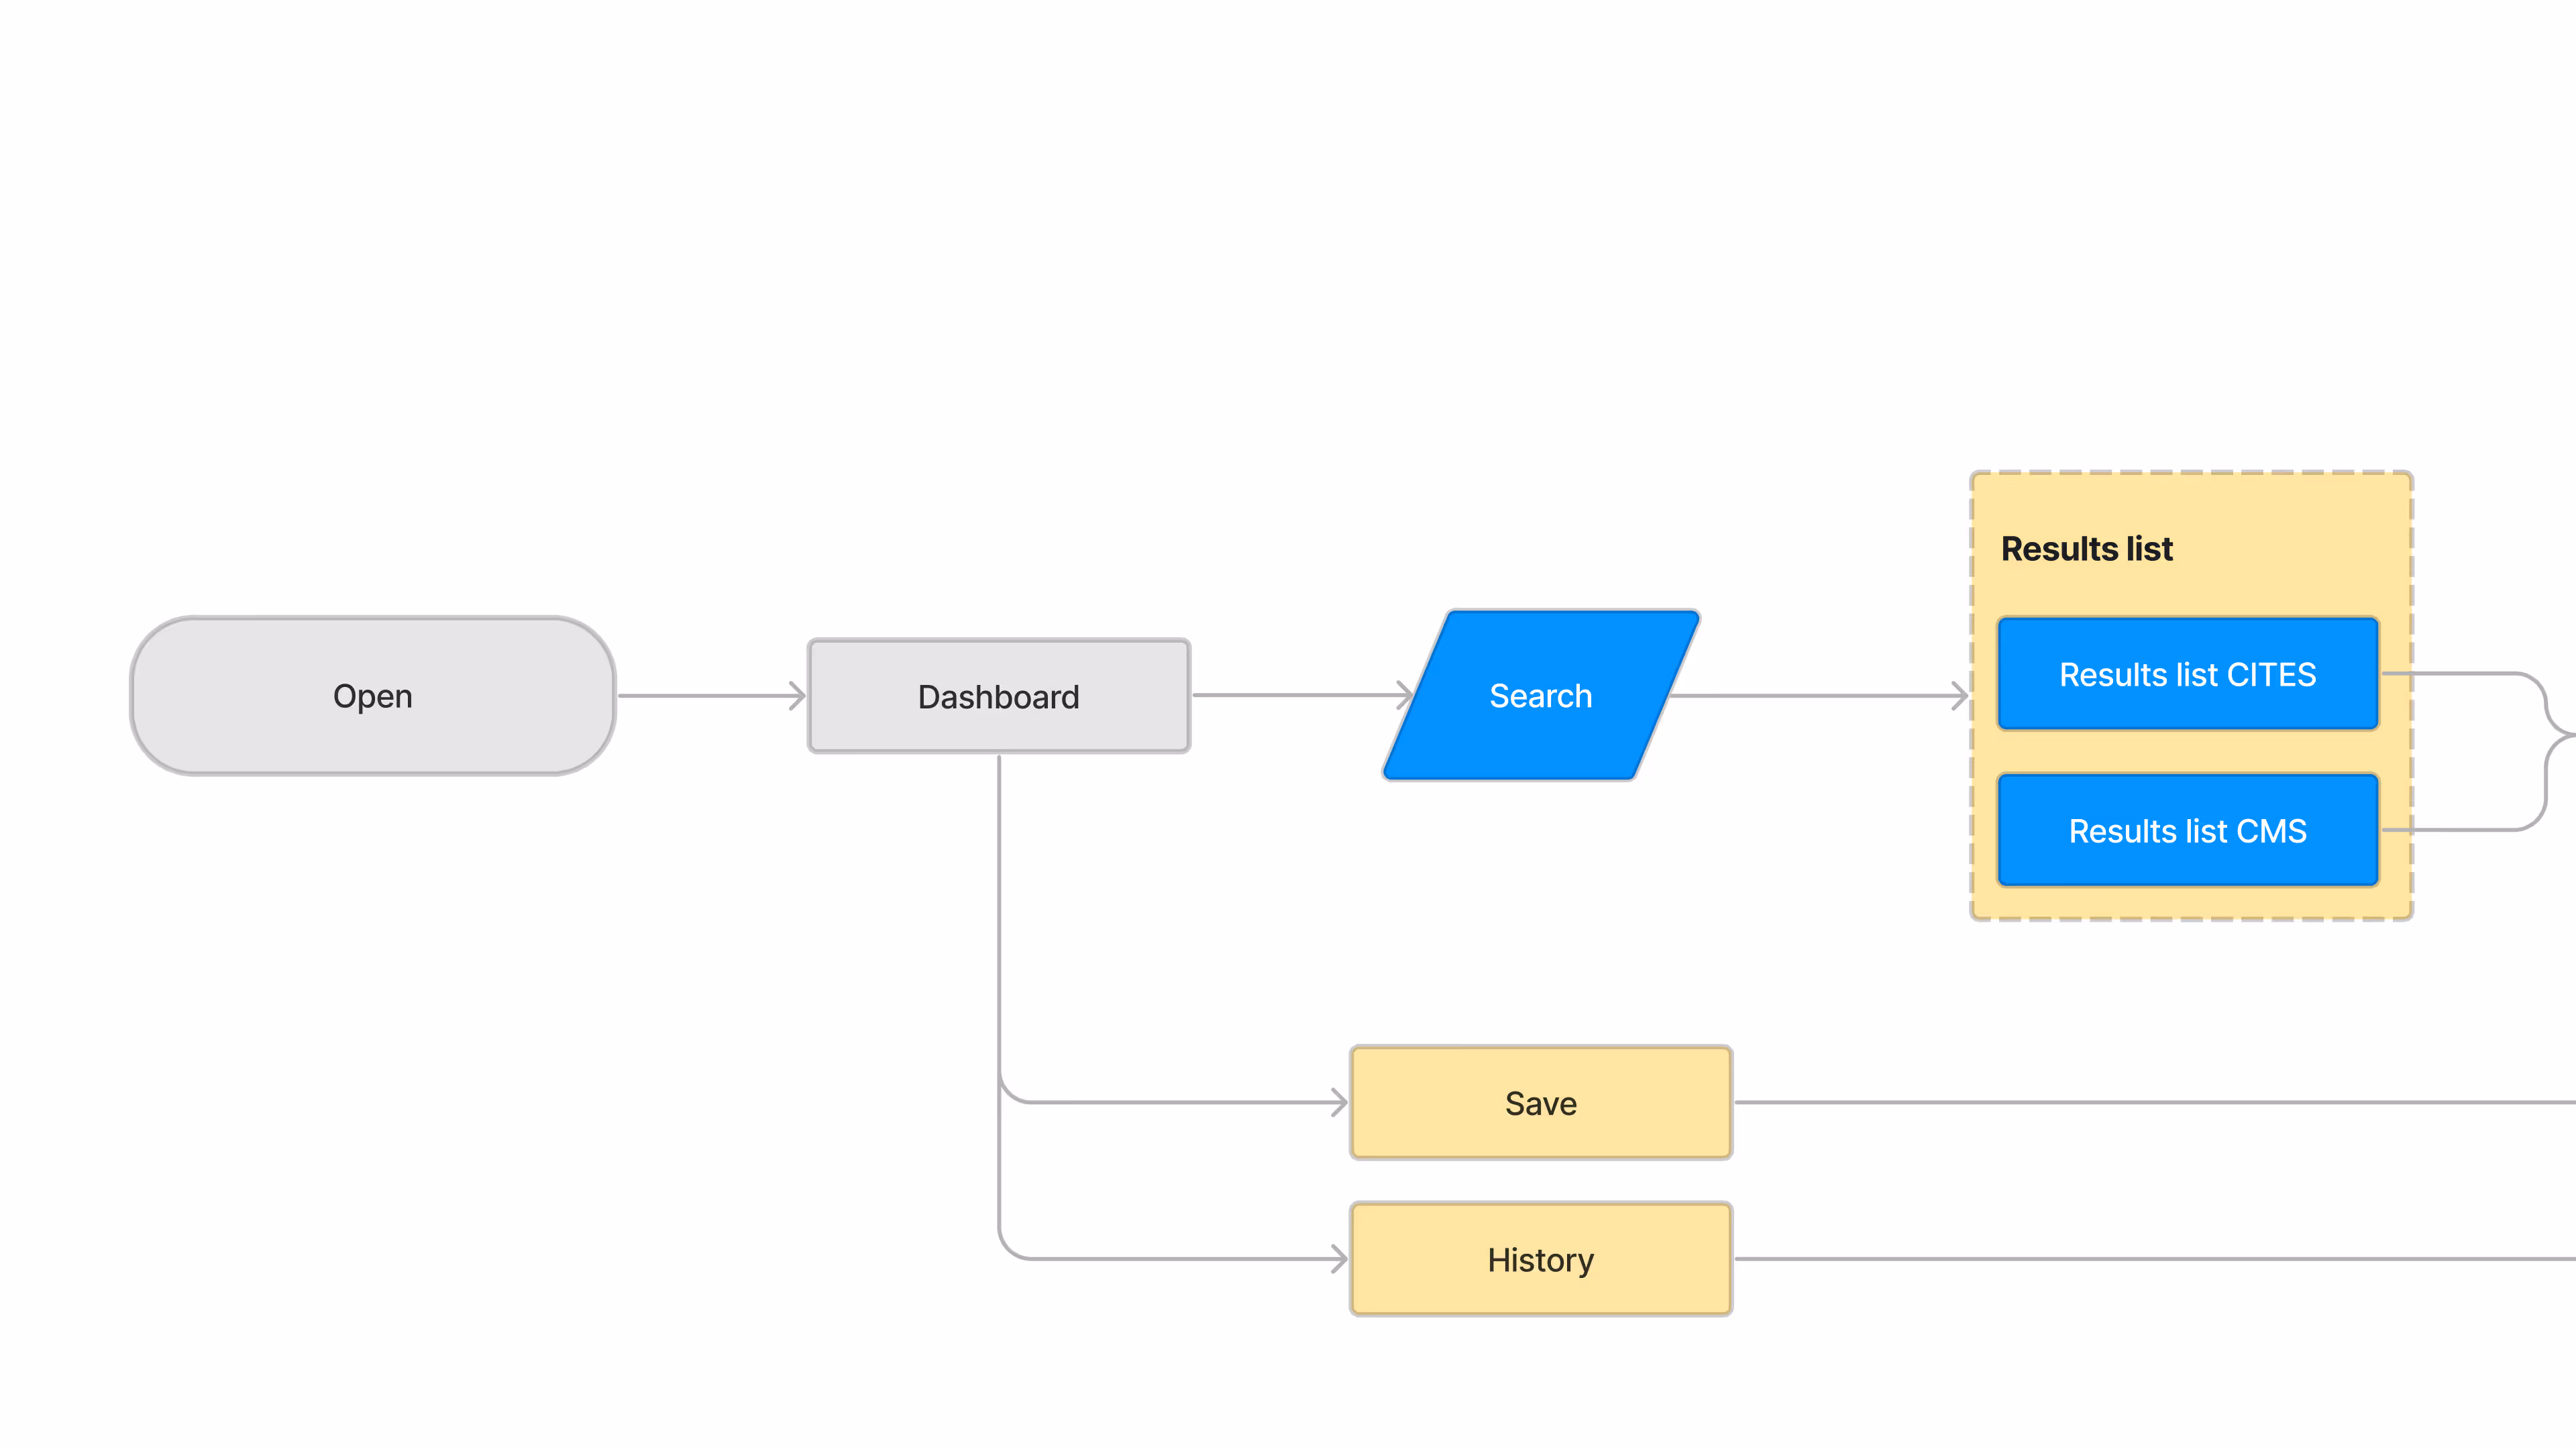Click the Results list CMS box
The height and width of the screenshot is (1449, 2576).
(x=2187, y=831)
